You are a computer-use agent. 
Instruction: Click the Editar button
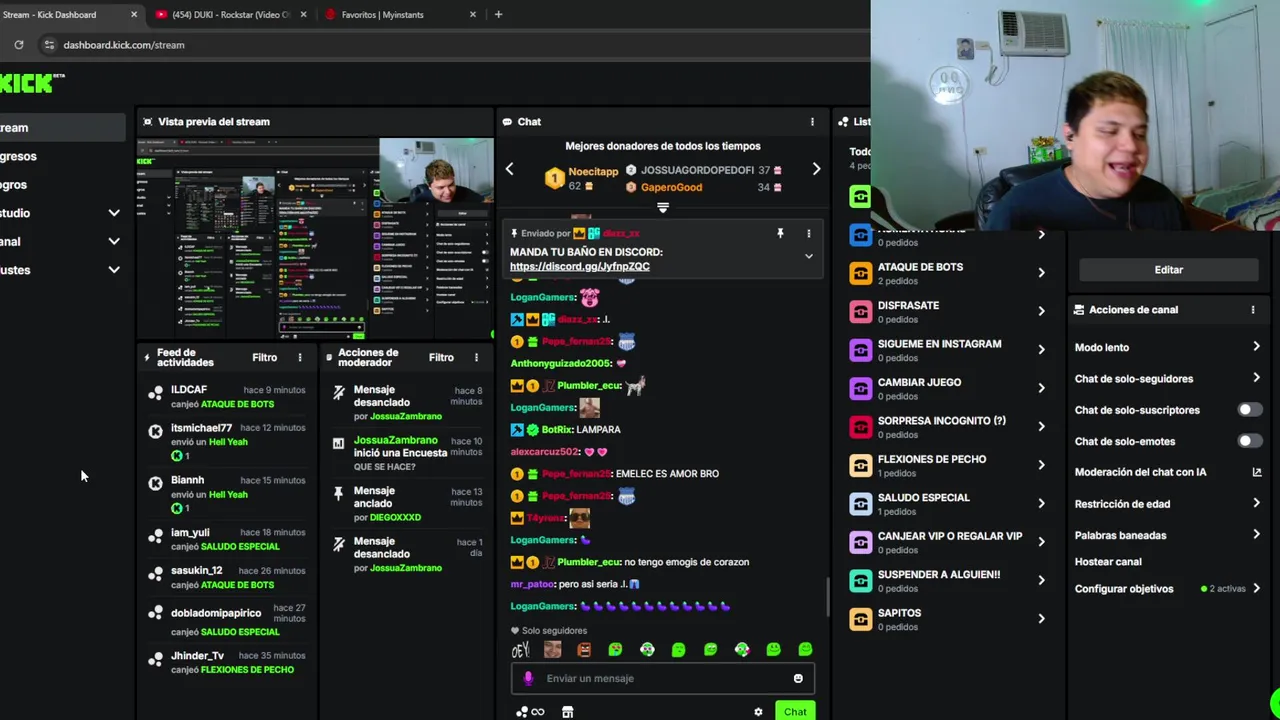1168,270
